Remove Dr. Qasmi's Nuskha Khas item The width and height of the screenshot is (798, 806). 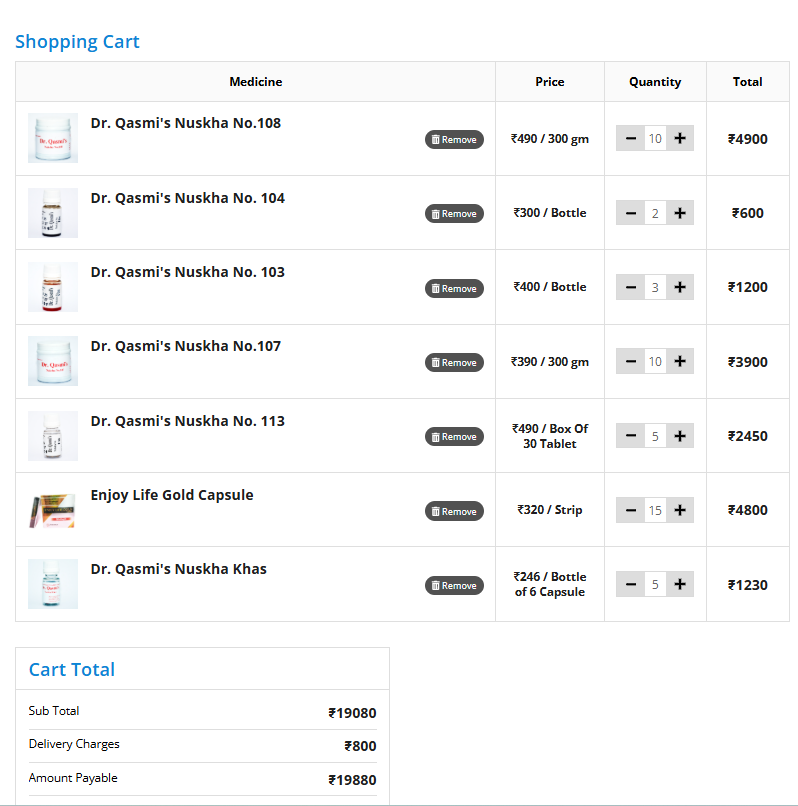[x=454, y=585]
